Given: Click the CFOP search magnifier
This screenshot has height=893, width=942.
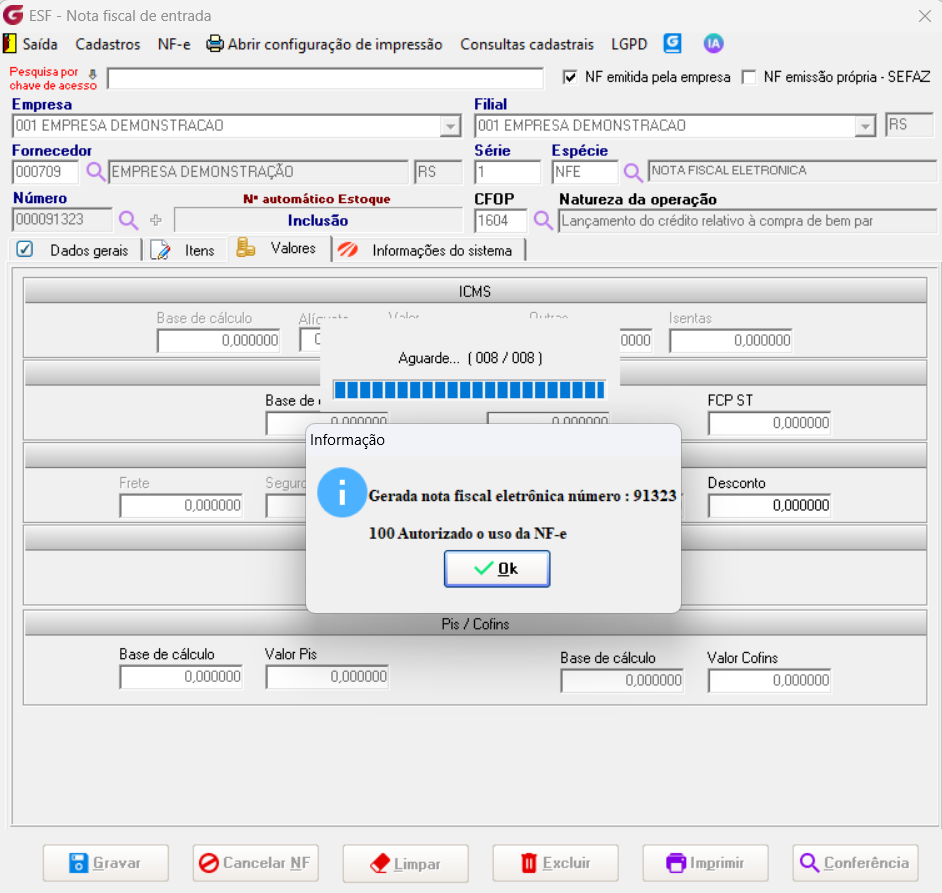Looking at the screenshot, I should (543, 221).
